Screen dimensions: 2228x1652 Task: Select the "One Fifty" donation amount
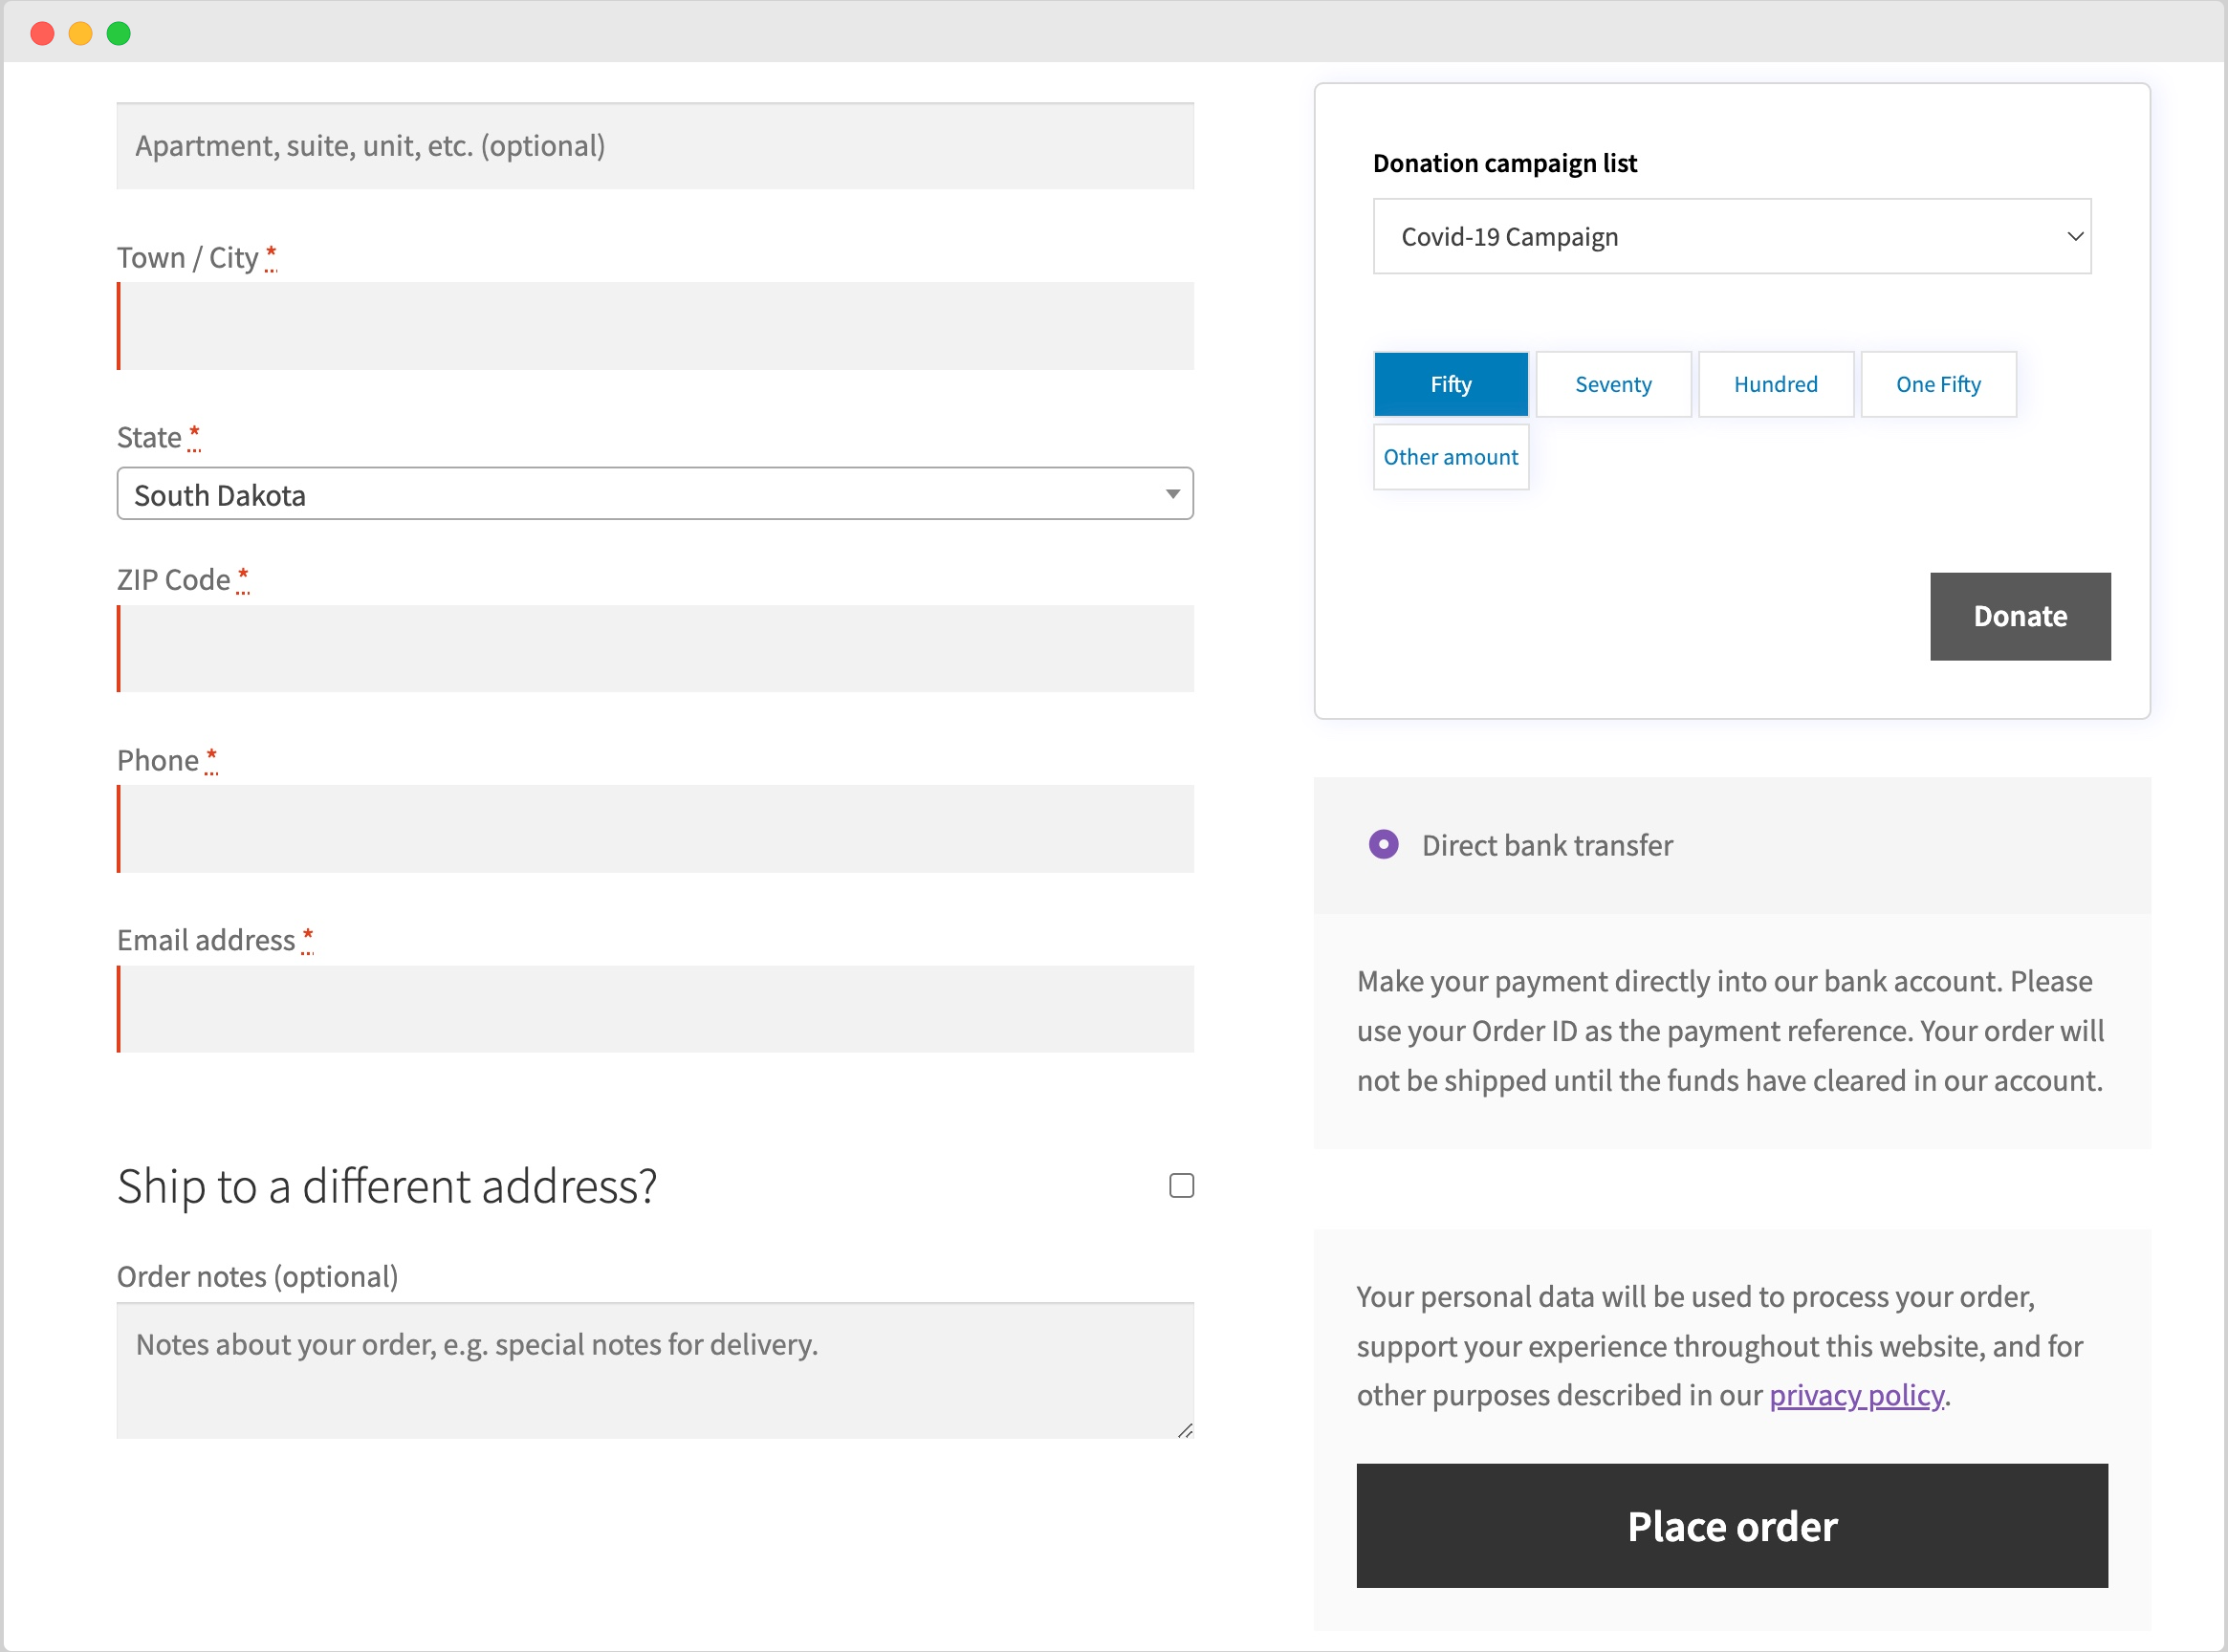pos(1938,384)
